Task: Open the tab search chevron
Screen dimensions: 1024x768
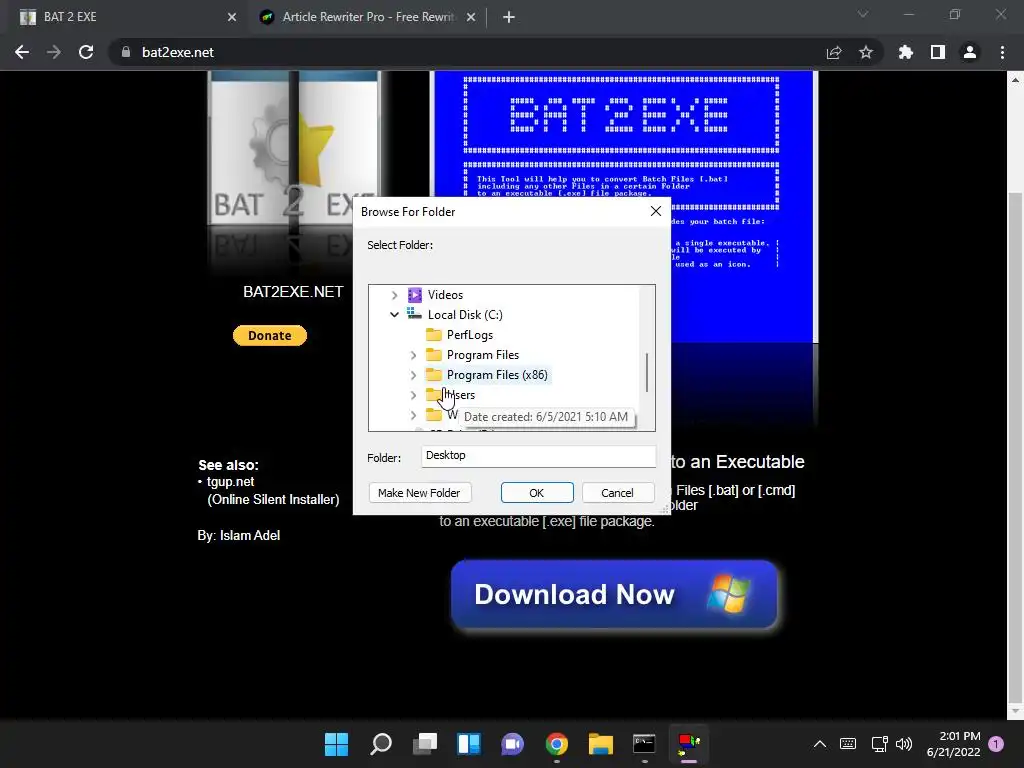Action: (x=863, y=14)
